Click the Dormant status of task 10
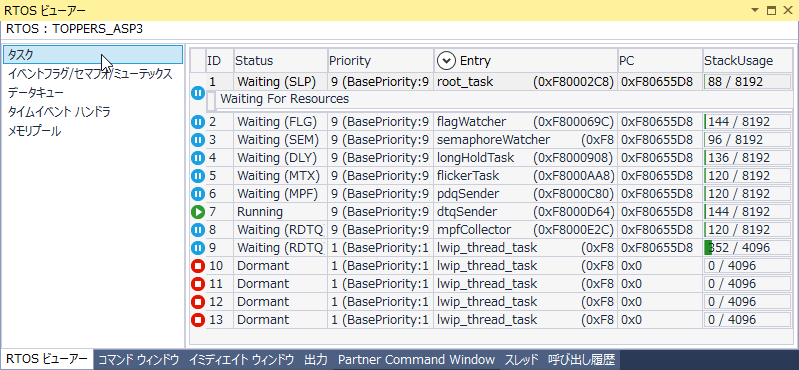Image resolution: width=799 pixels, height=370 pixels. point(280,266)
